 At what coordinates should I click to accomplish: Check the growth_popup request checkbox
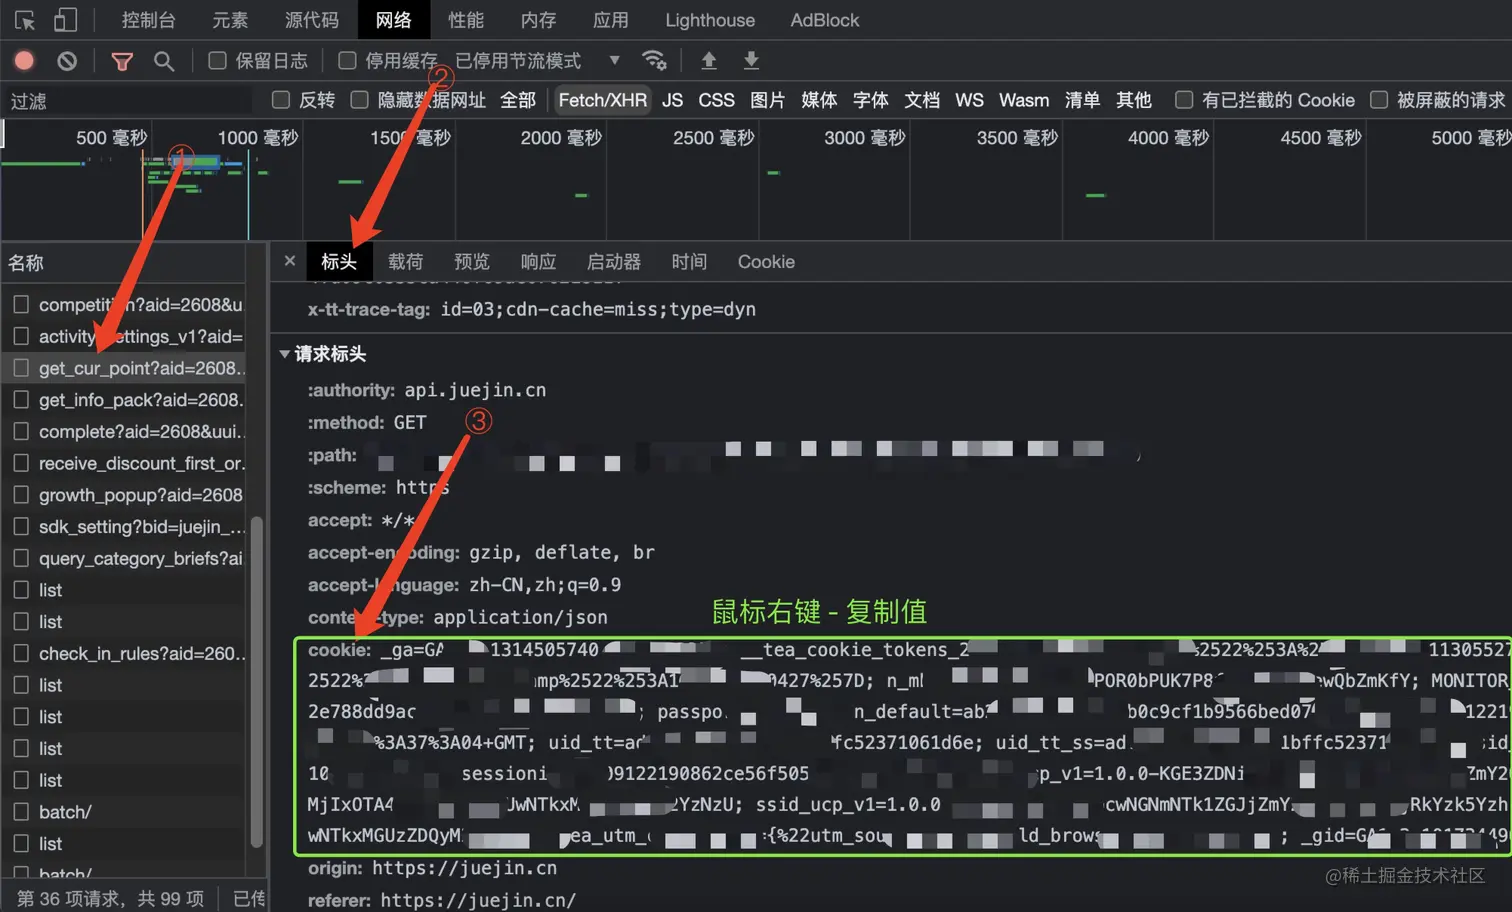(21, 495)
